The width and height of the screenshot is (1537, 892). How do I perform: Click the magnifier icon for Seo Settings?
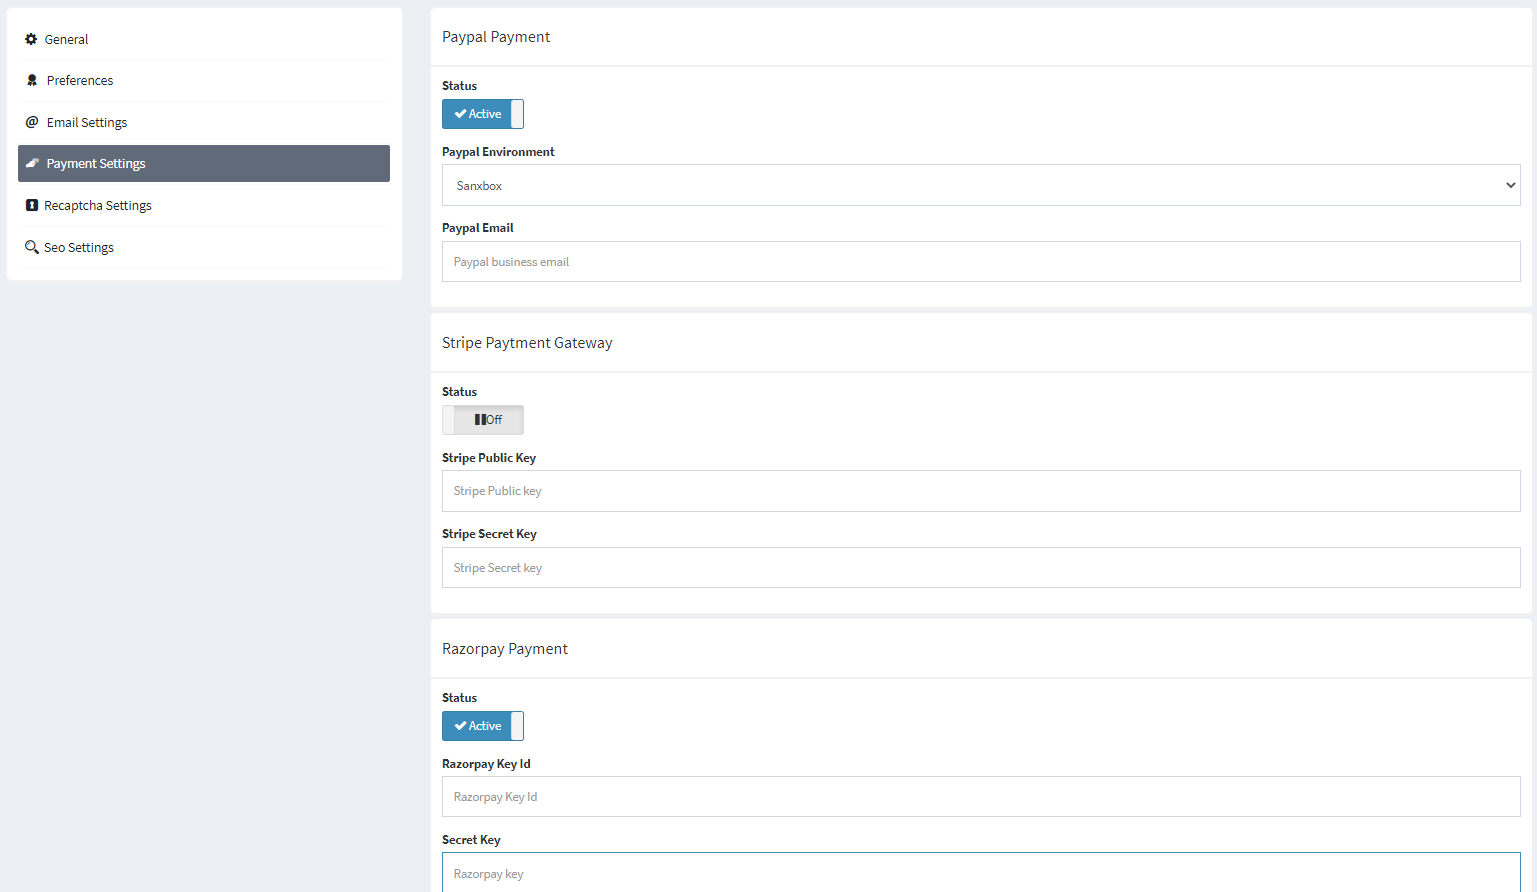click(x=32, y=247)
